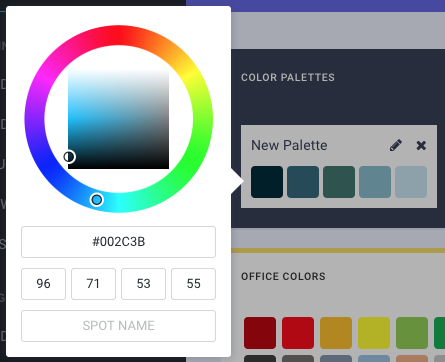
Task: Click the SPOT NAME input field
Action: (118, 326)
